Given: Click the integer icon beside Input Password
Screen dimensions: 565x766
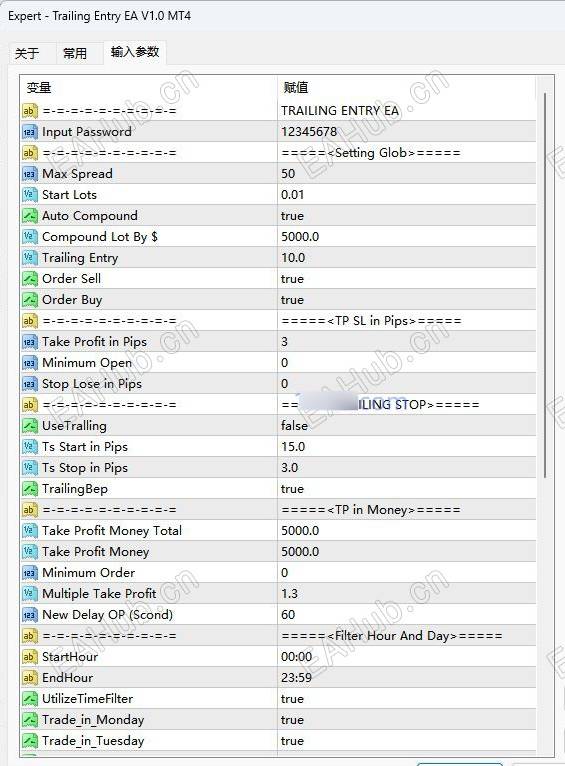Looking at the screenshot, I should pyautogui.click(x=30, y=132).
